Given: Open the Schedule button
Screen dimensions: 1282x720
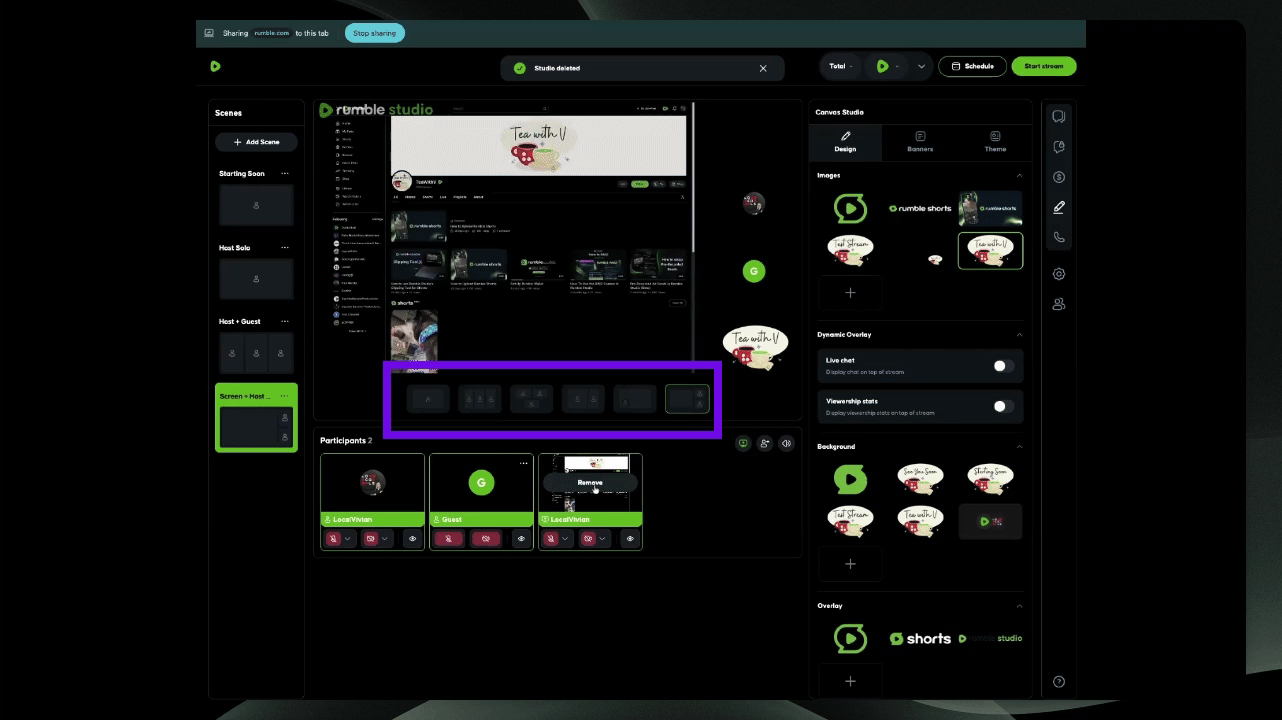Looking at the screenshot, I should coord(972,66).
